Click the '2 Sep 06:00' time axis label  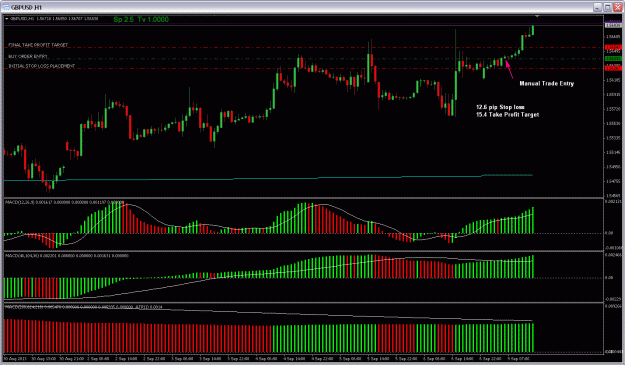pos(98,359)
